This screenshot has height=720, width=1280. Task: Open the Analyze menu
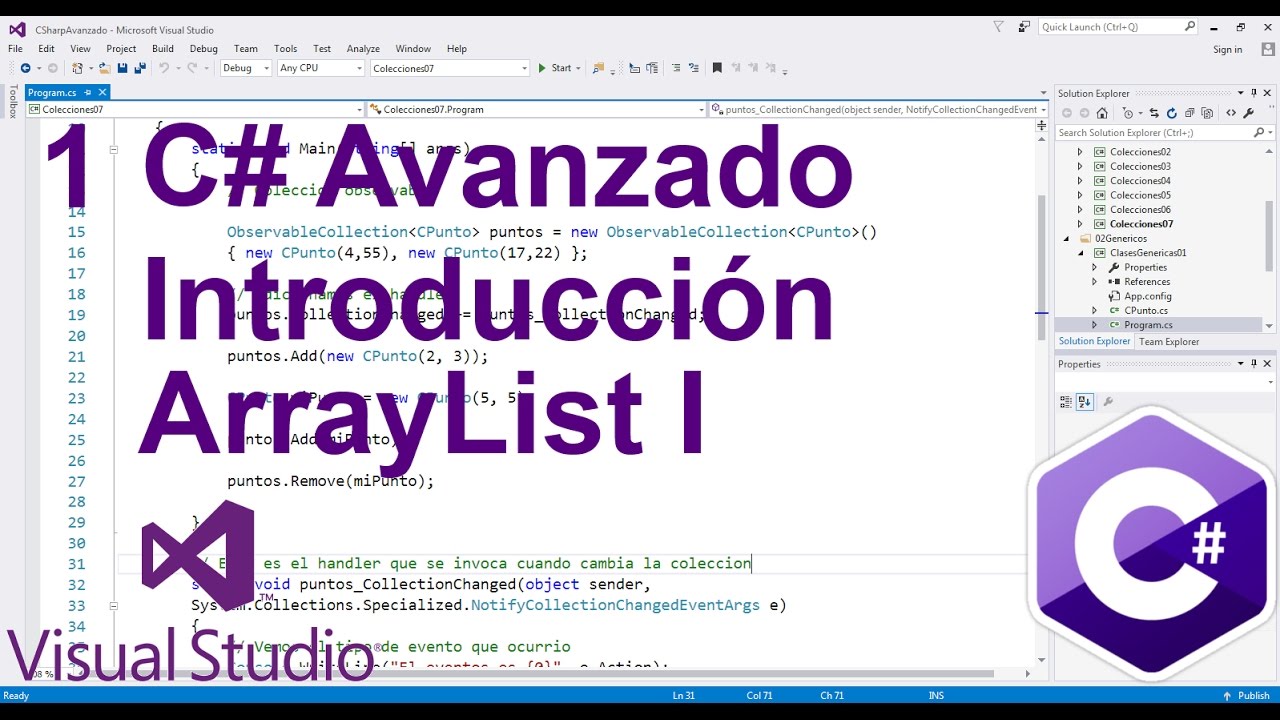pos(363,48)
